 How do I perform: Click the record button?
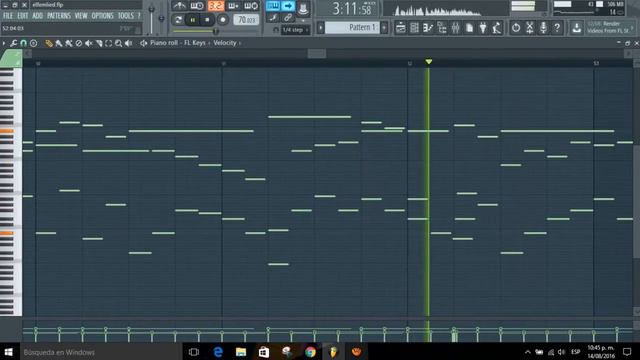[222, 20]
